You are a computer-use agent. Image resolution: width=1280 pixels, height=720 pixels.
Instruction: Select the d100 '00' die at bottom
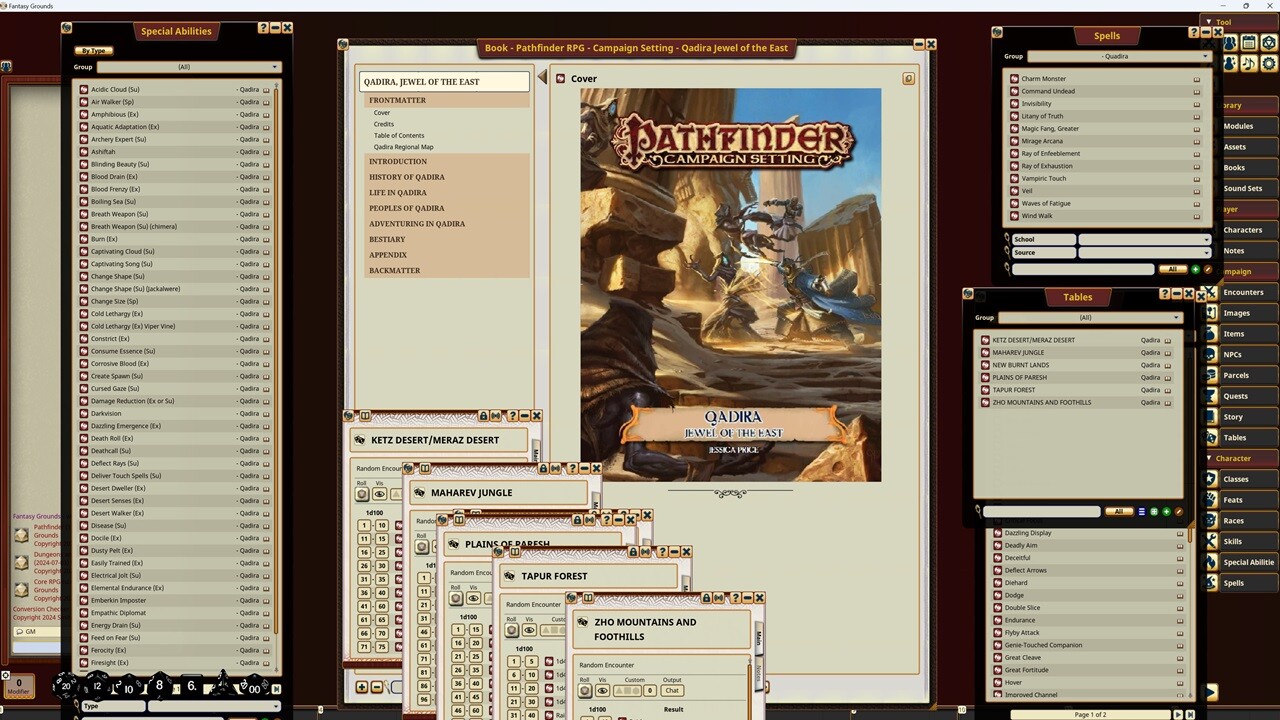255,689
